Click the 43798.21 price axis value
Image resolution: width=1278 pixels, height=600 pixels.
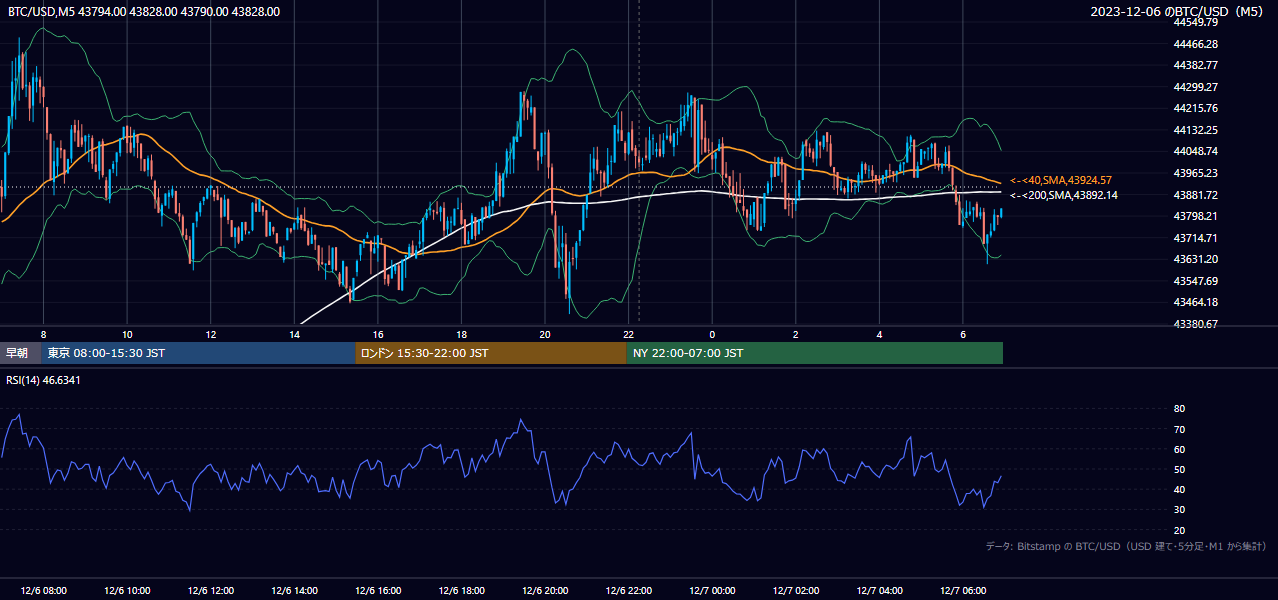[x=1196, y=216]
